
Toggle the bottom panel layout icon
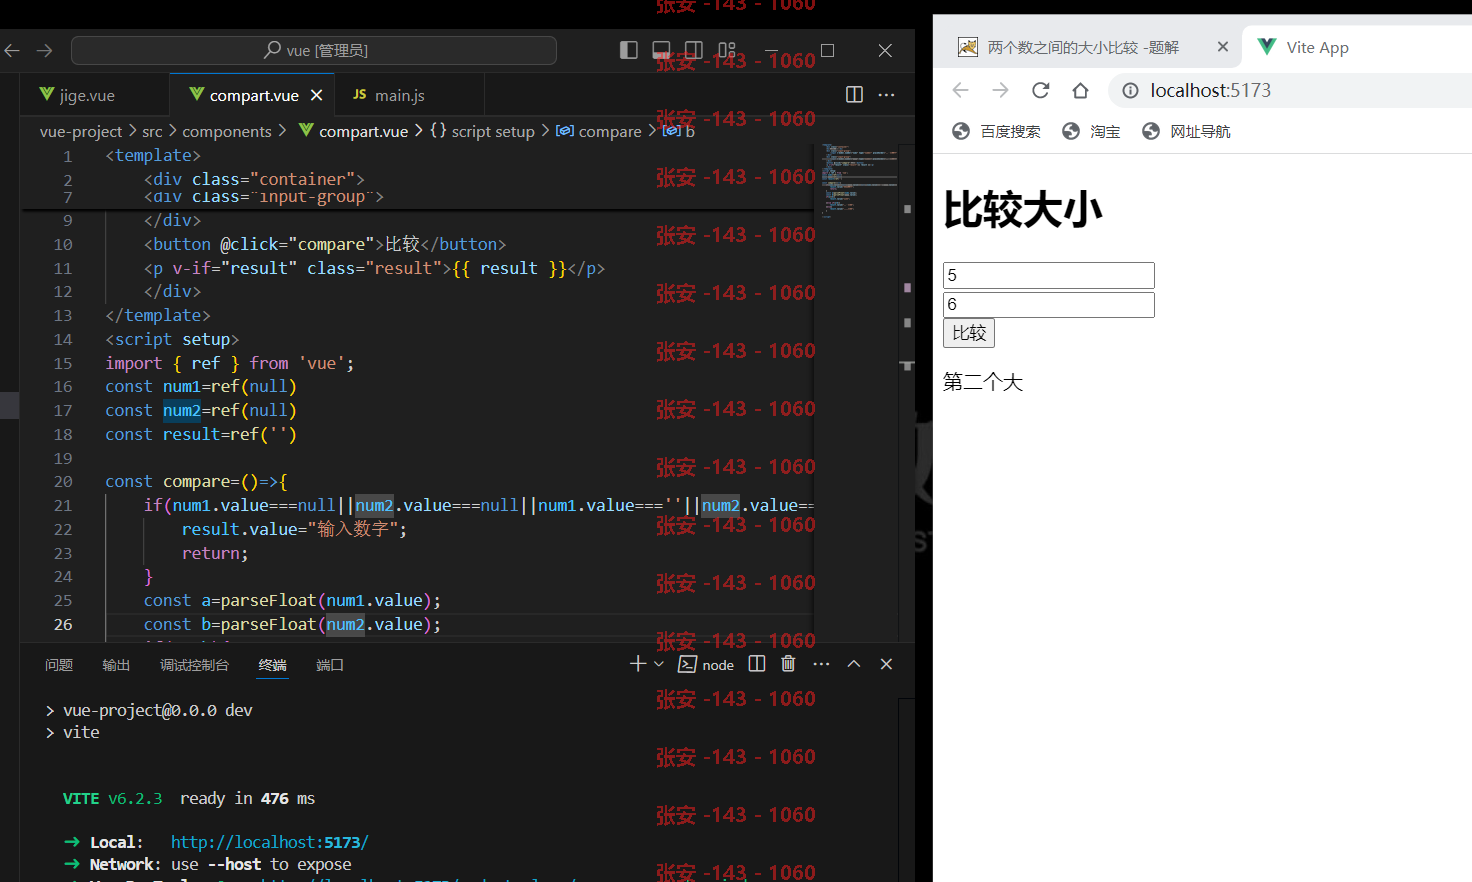661,50
